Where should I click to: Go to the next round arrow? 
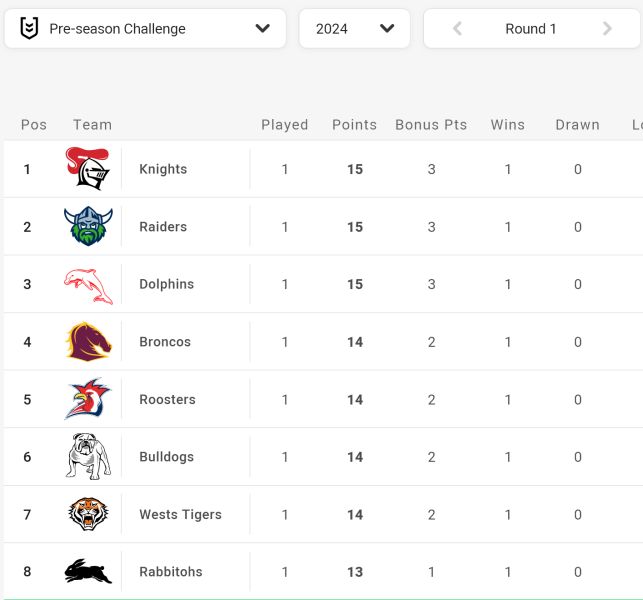click(x=607, y=29)
